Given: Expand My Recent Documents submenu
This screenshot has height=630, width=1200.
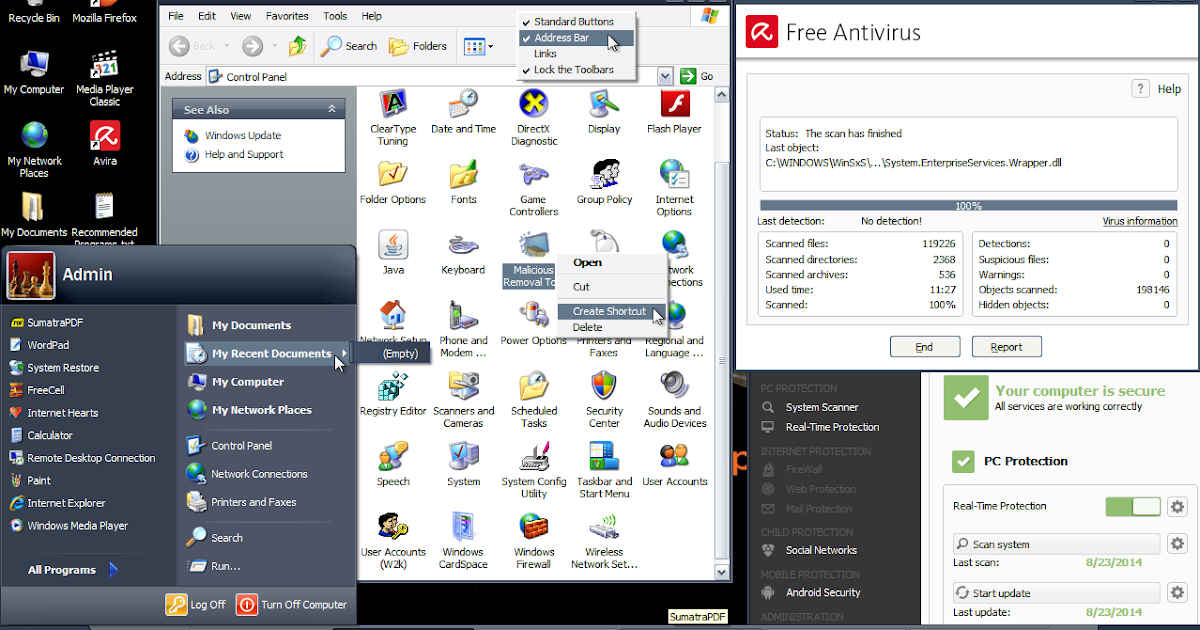Looking at the screenshot, I should (x=268, y=353).
